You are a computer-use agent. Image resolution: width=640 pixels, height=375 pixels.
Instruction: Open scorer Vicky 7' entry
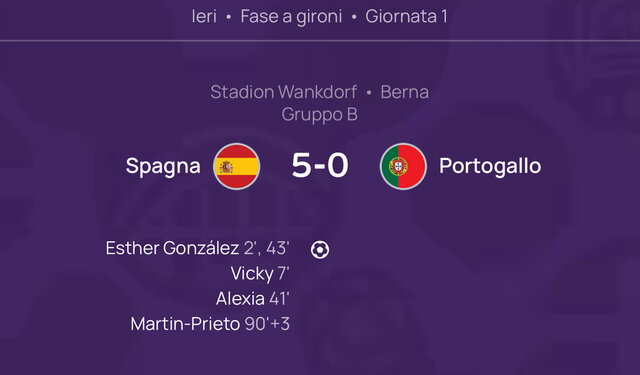point(260,274)
